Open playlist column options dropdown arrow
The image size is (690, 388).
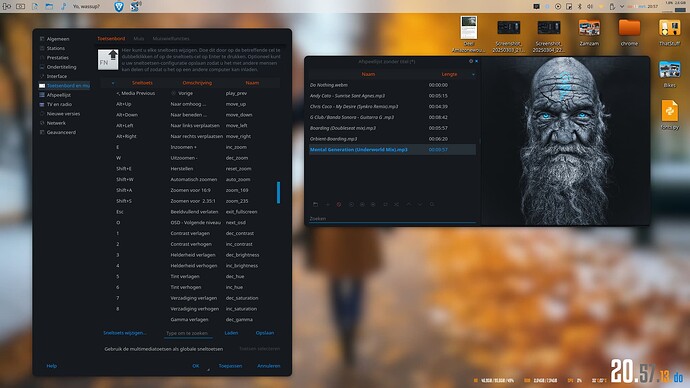[473, 74]
